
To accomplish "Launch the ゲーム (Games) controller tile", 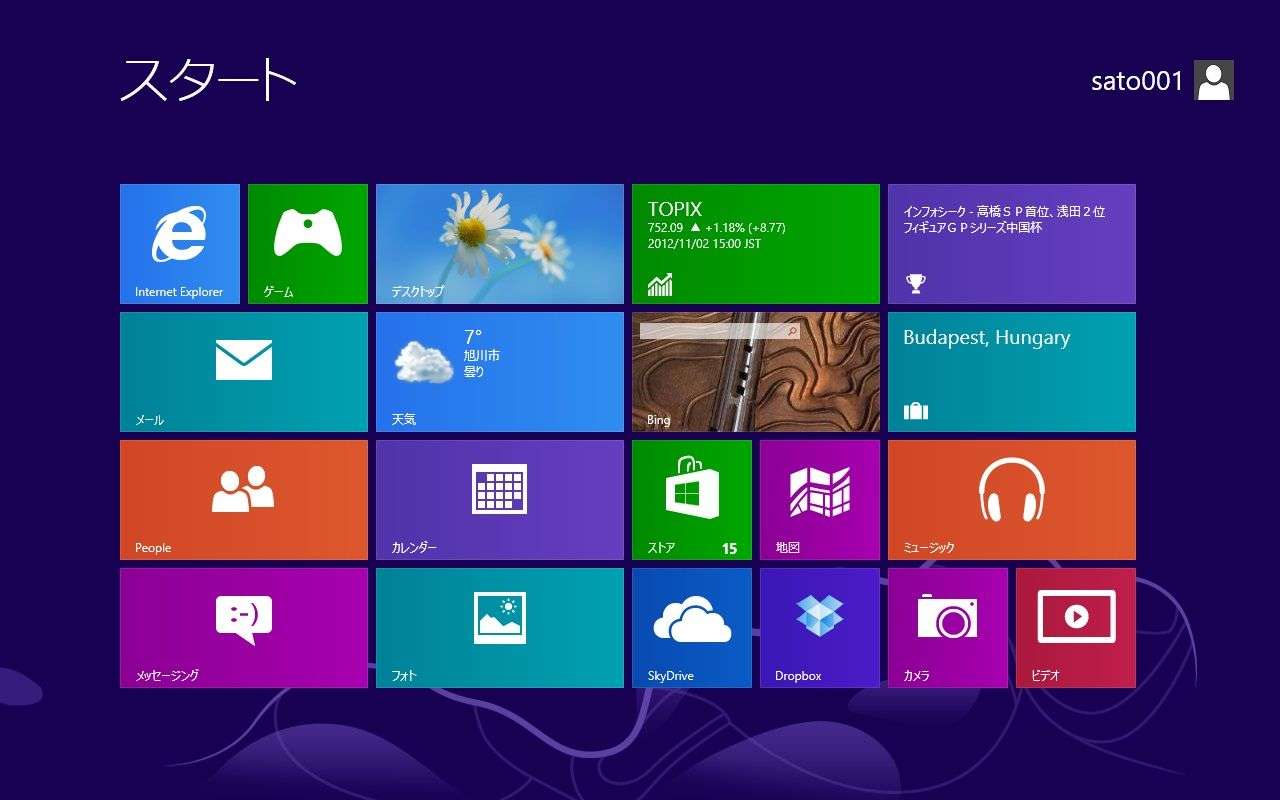I will (x=308, y=244).
